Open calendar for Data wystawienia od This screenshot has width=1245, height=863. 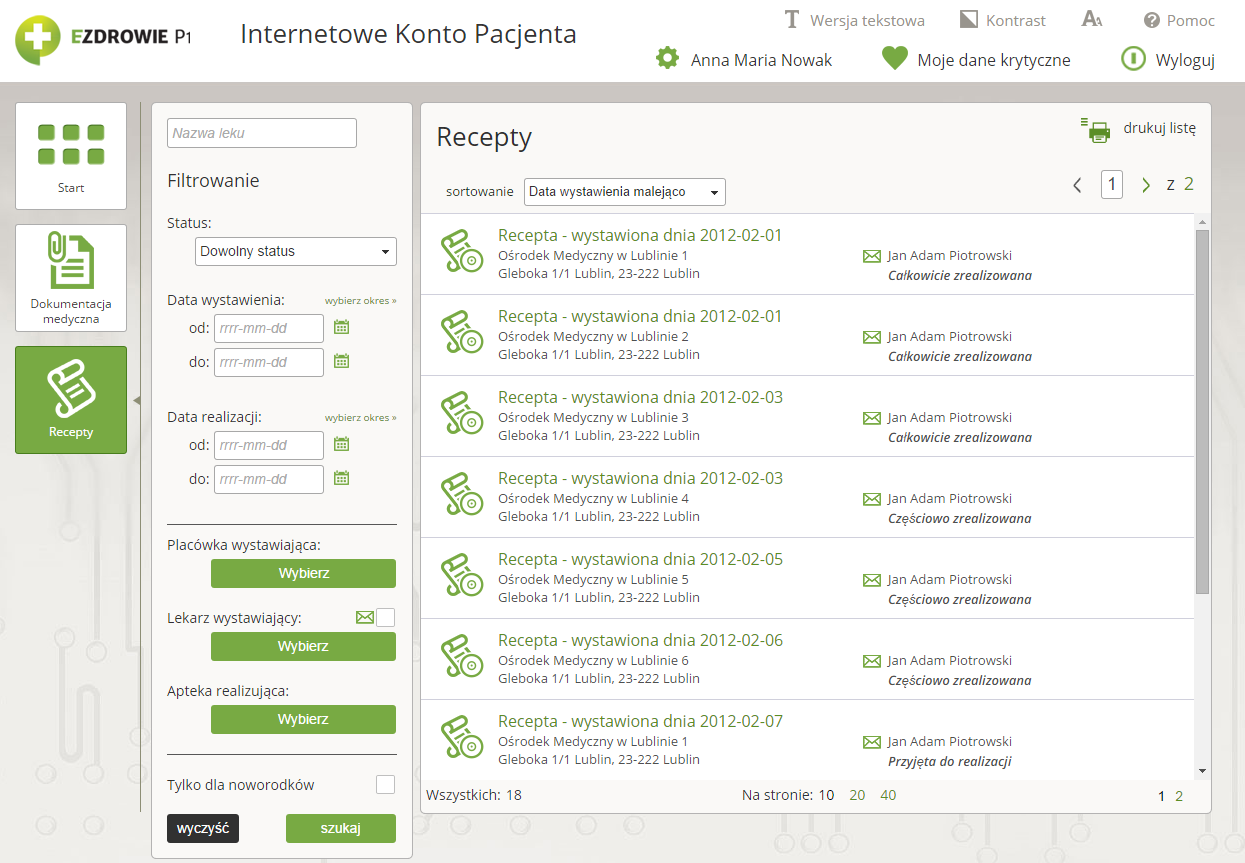tap(341, 327)
